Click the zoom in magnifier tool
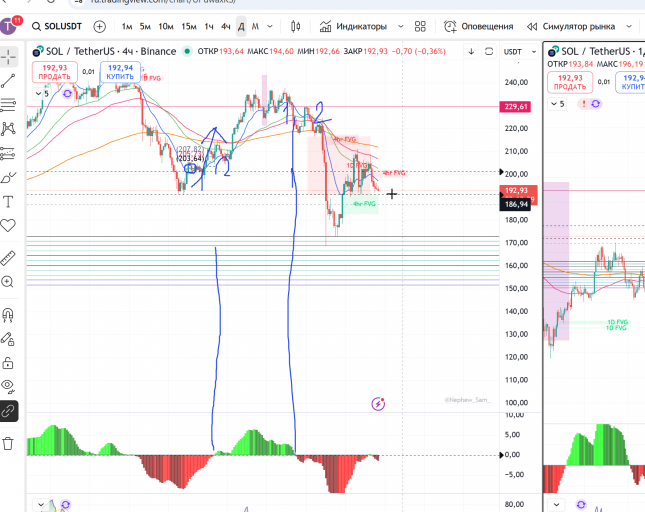The height and width of the screenshot is (512, 645). 7,282
